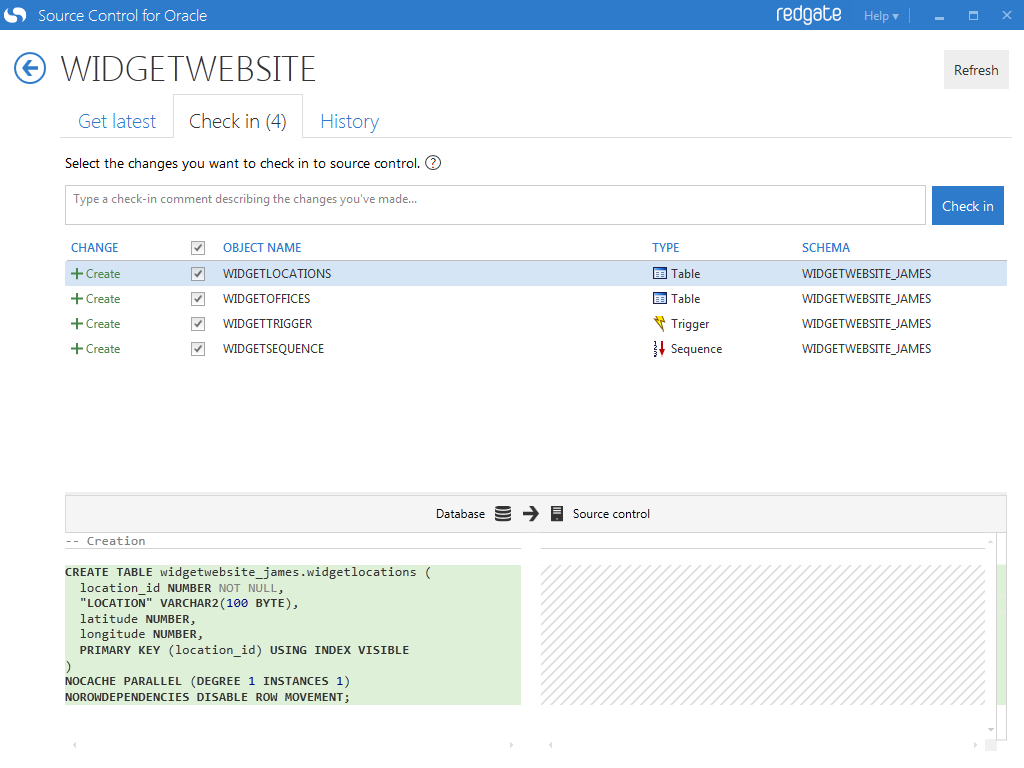Sort by the CHANGE column header
The height and width of the screenshot is (768, 1024).
[x=95, y=248]
